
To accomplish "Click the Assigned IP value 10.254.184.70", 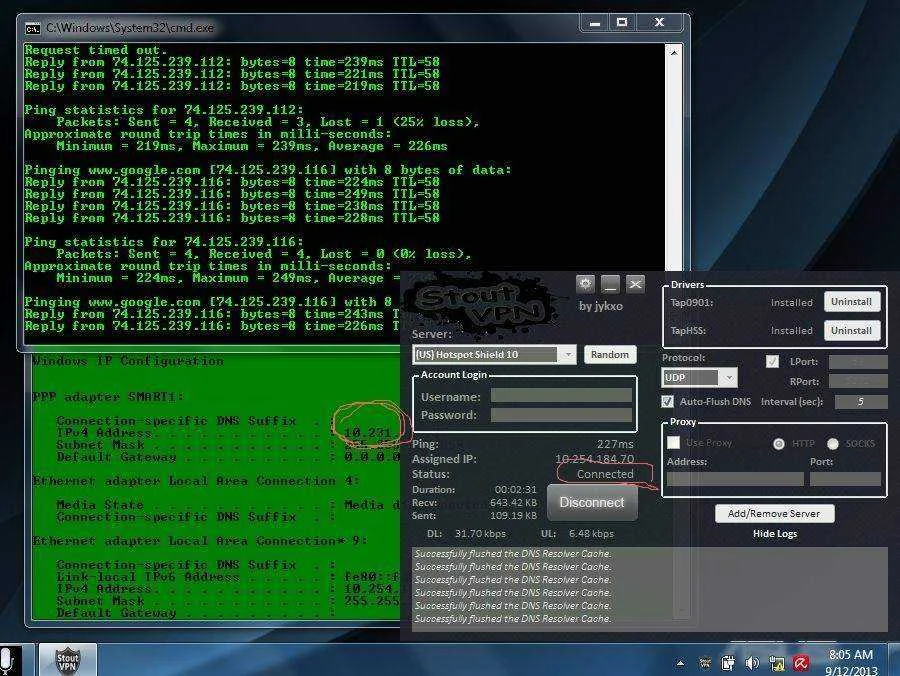I will pos(595,459).
